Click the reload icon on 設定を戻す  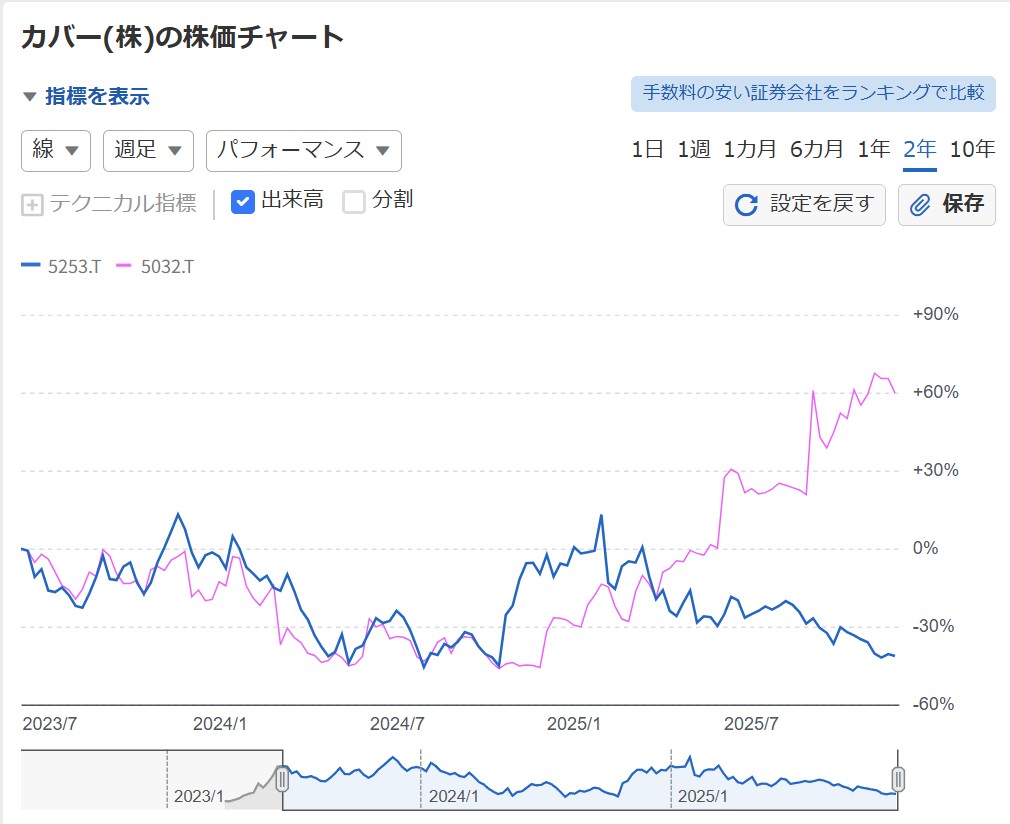(746, 205)
